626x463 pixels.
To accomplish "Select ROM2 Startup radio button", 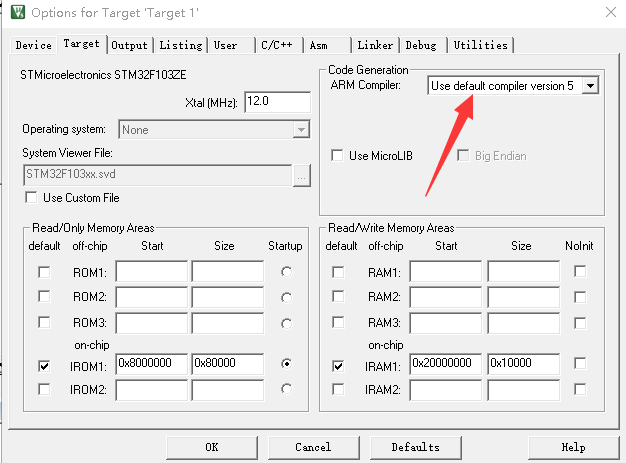I will (x=286, y=298).
